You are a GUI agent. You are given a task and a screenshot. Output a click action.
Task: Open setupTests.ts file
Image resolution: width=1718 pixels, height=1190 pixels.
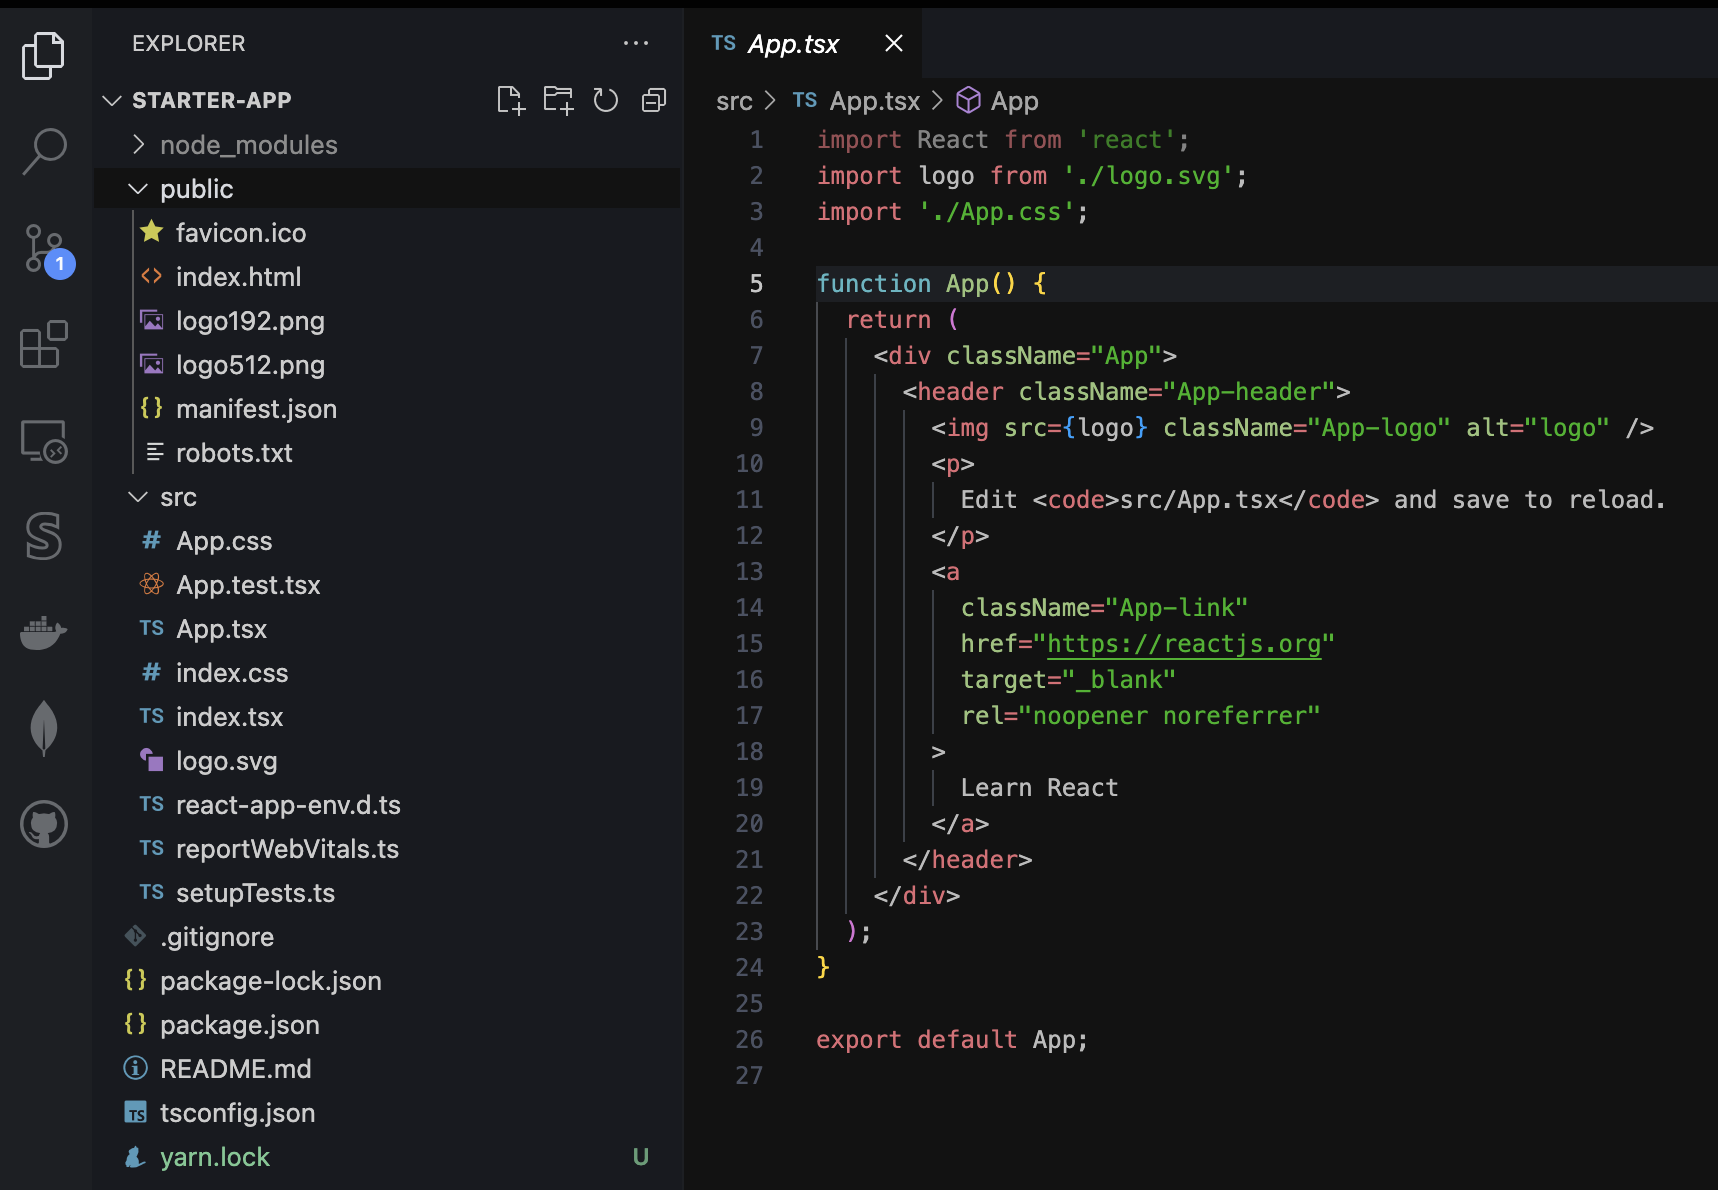click(388, 893)
